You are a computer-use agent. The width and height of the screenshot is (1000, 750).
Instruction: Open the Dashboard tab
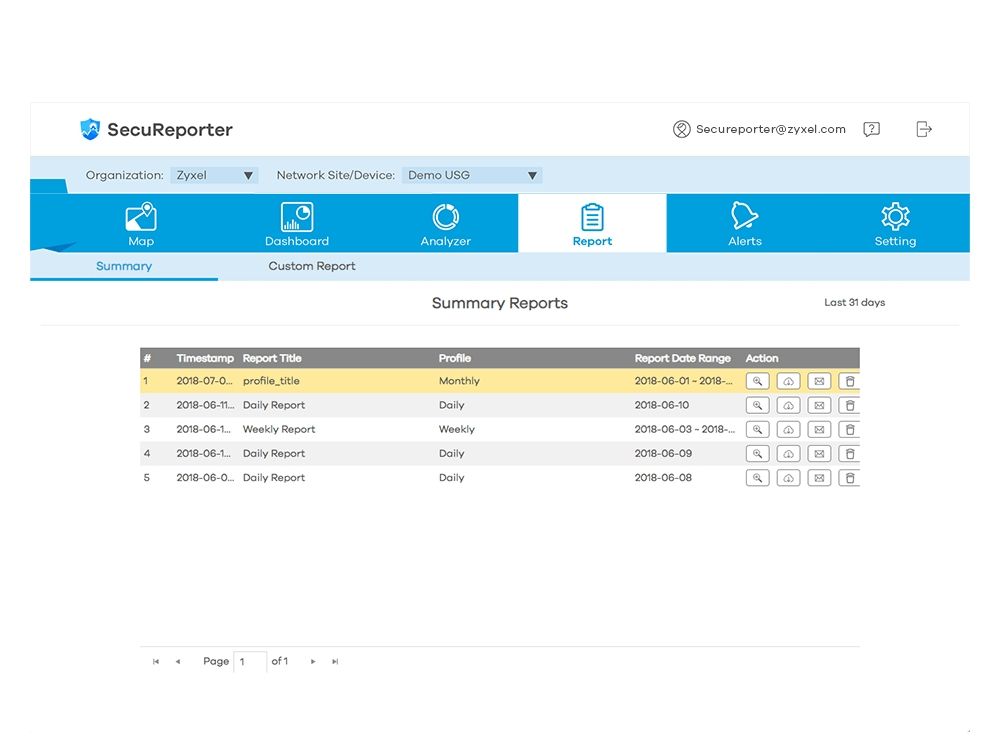pyautogui.click(x=297, y=224)
